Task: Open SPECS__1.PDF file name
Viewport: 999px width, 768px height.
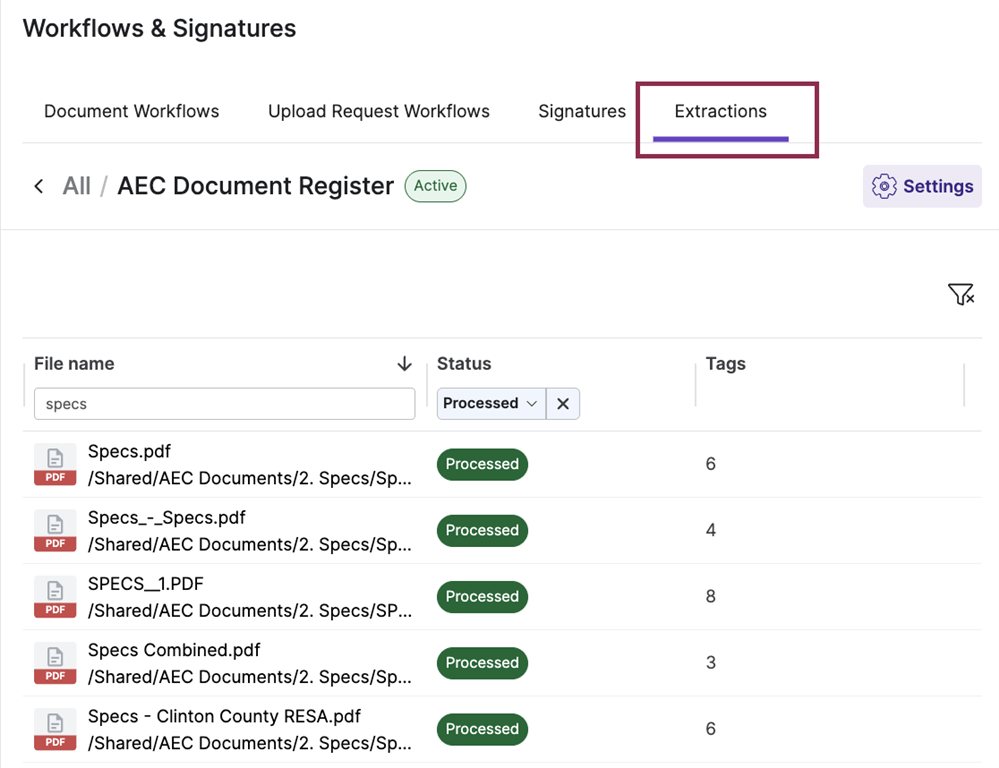Action: click(146, 584)
